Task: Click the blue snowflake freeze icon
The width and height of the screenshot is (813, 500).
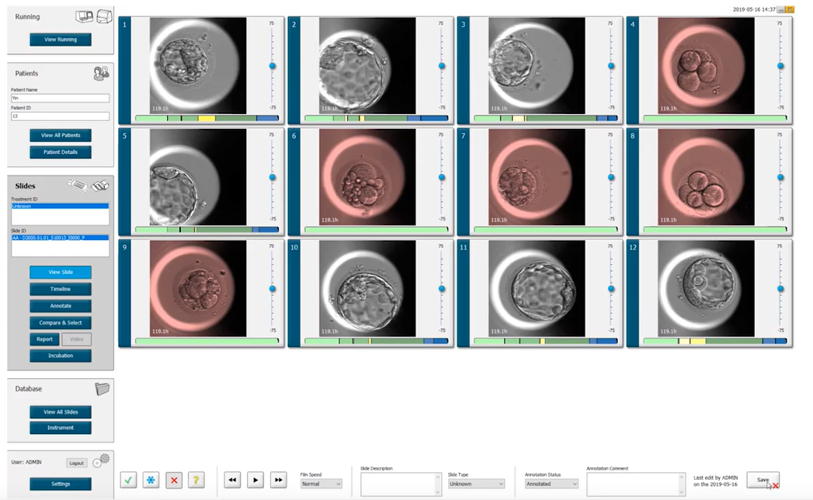Action: coord(151,480)
